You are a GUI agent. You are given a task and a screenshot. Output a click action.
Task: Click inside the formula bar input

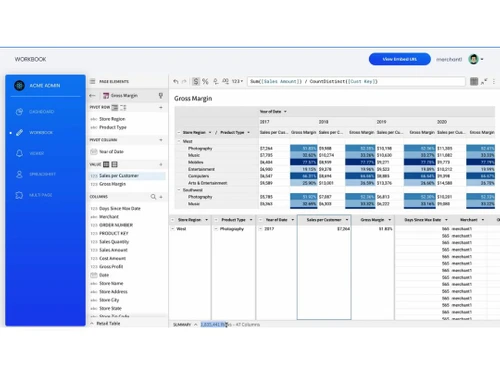(356, 81)
